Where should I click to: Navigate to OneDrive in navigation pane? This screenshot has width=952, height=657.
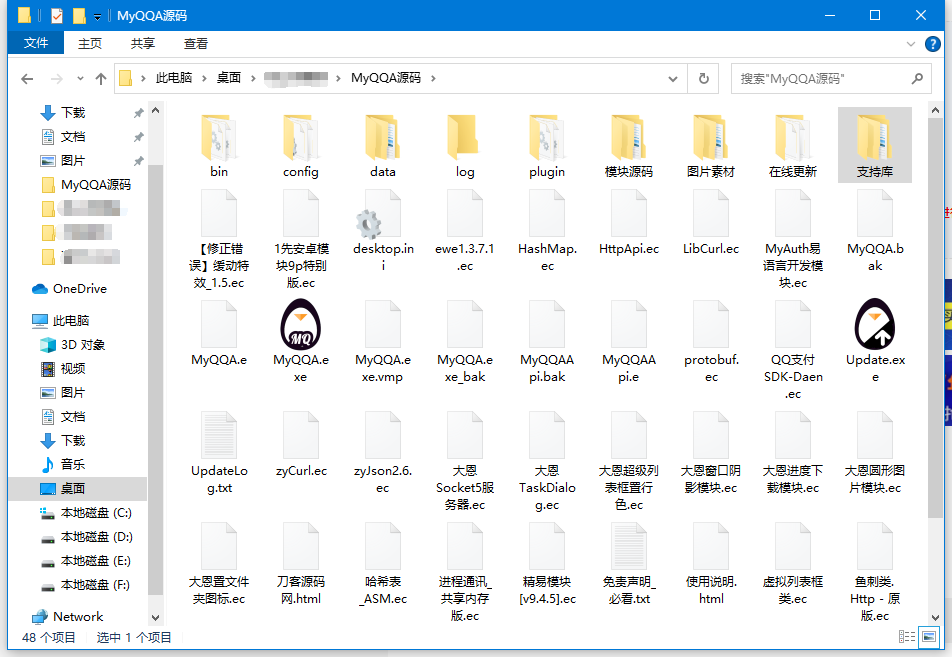[79, 289]
